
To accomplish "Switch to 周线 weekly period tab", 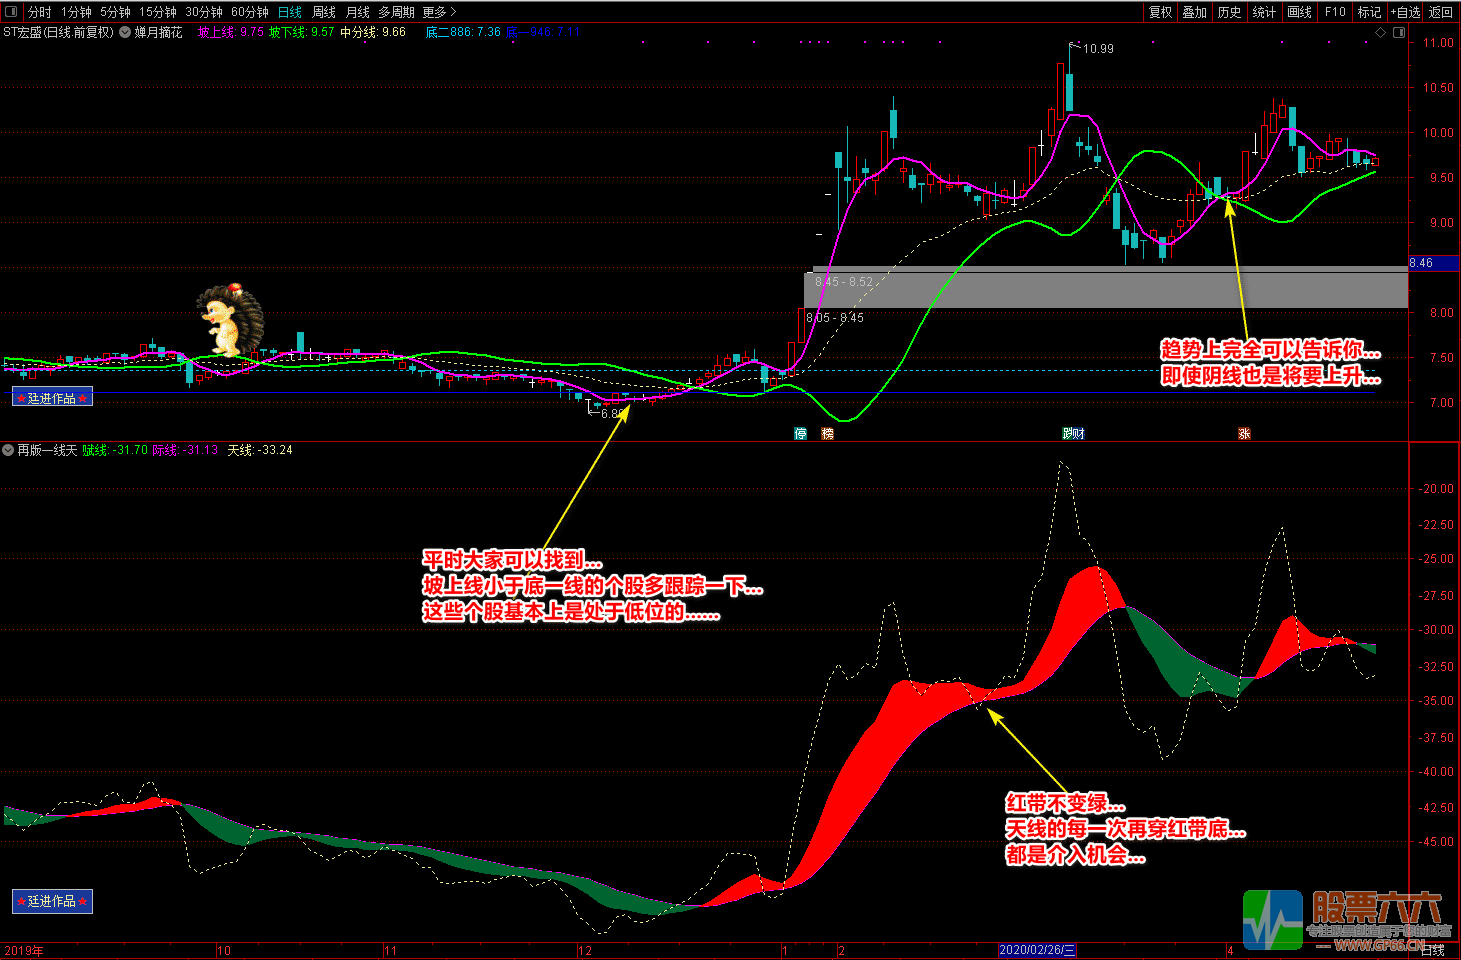I will (x=324, y=12).
